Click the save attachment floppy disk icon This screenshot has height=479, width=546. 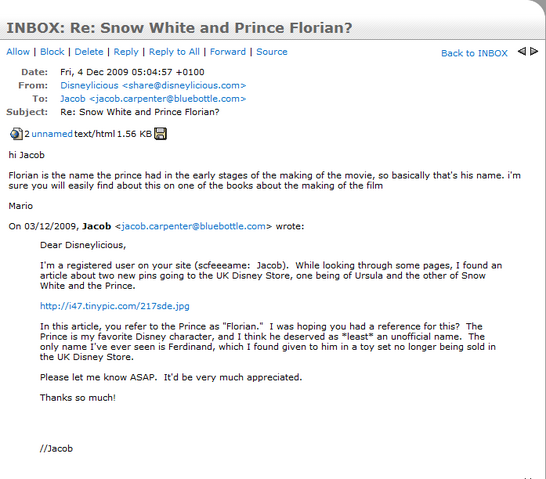click(x=160, y=134)
